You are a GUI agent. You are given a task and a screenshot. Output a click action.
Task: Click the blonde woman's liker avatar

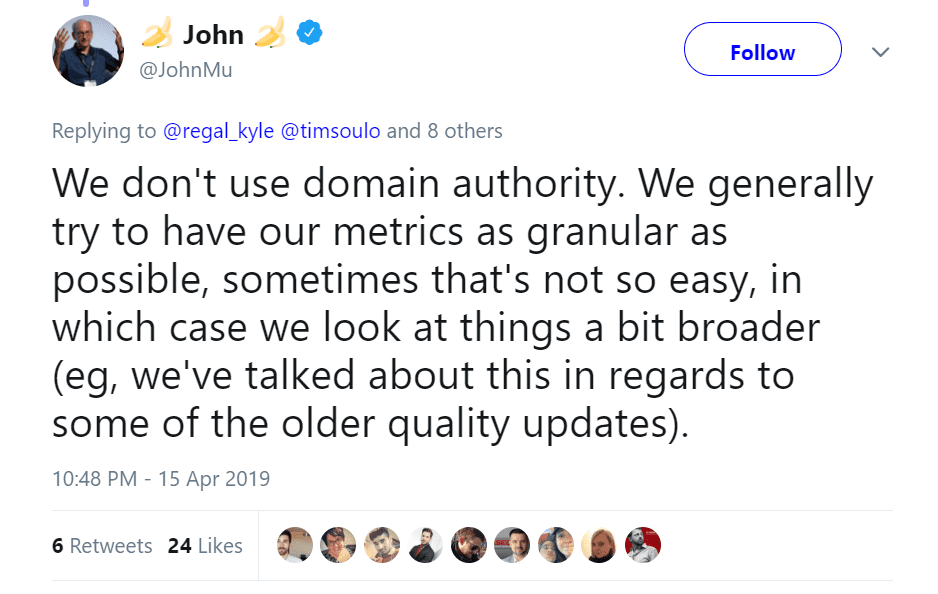point(599,545)
